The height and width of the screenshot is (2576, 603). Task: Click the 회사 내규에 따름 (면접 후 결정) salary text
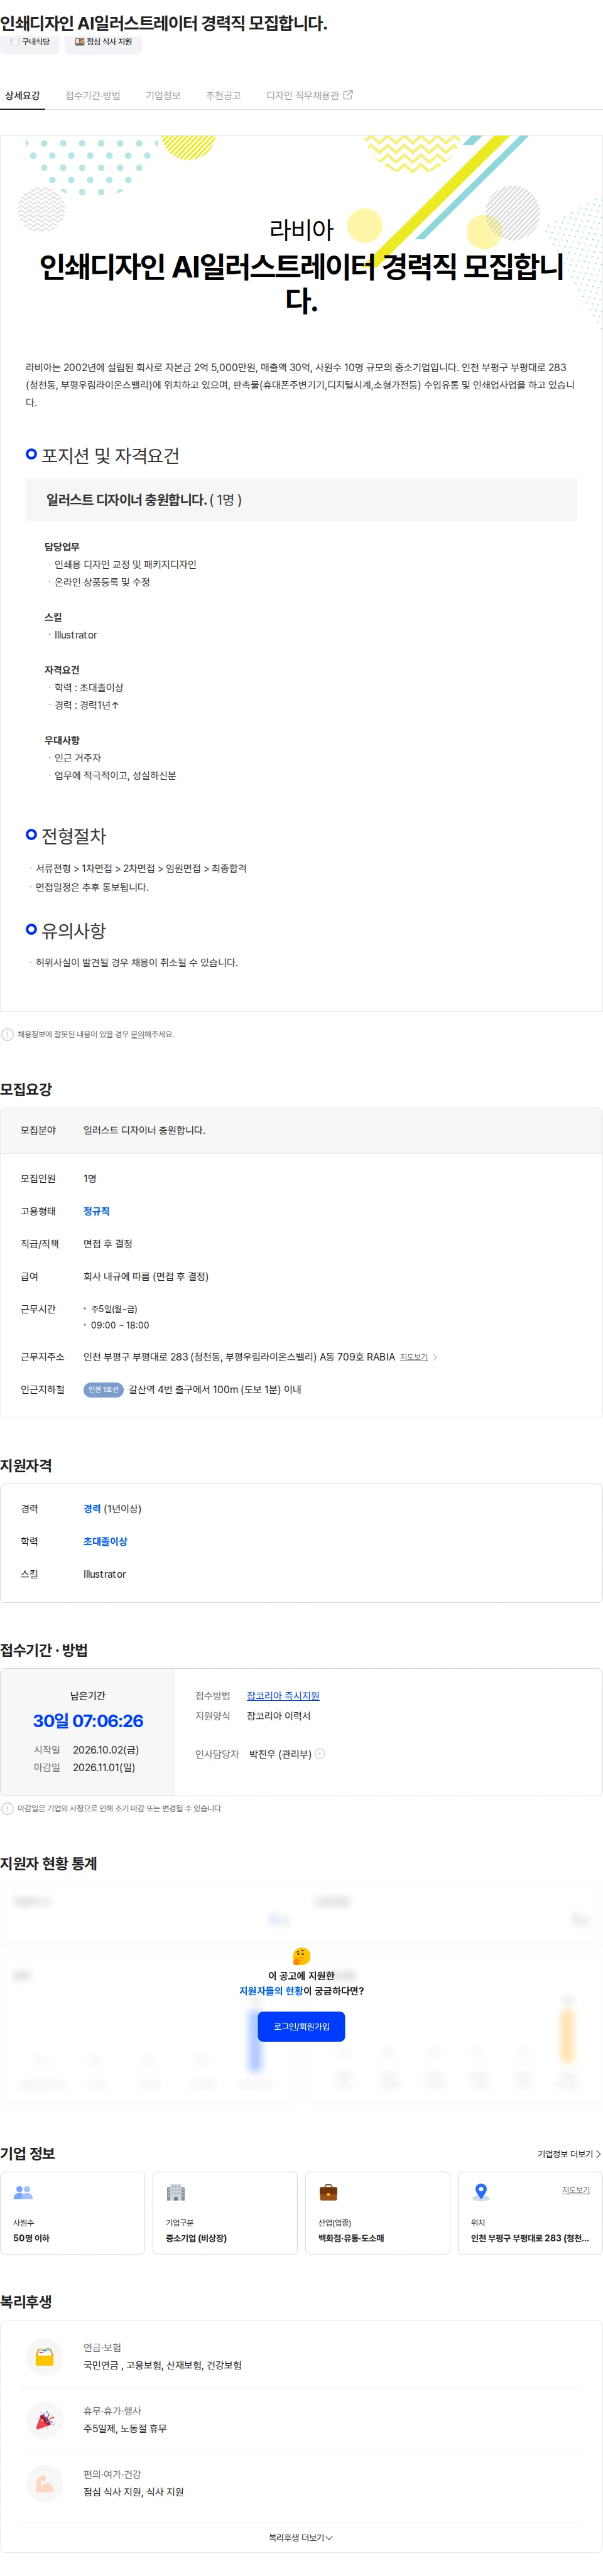coord(146,1276)
